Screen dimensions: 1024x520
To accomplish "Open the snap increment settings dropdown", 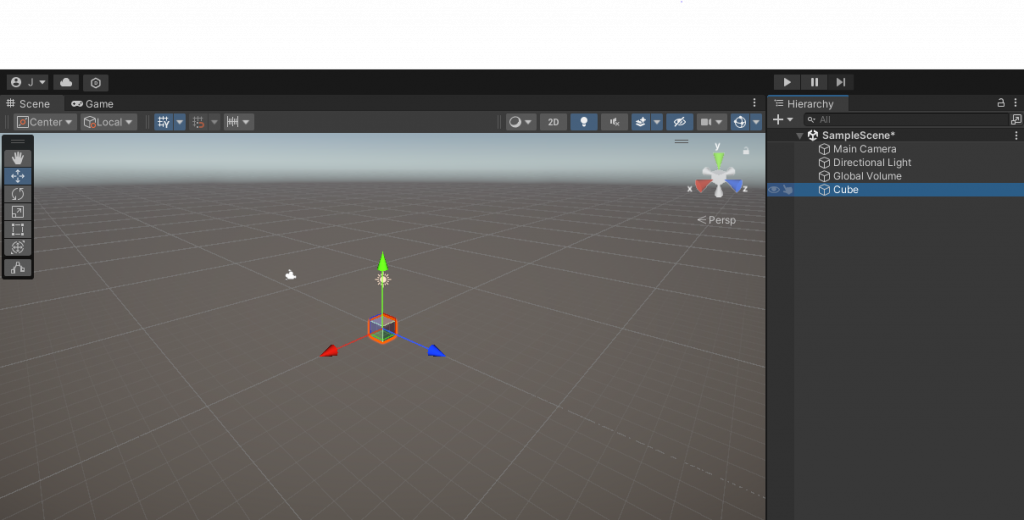I will coord(238,122).
